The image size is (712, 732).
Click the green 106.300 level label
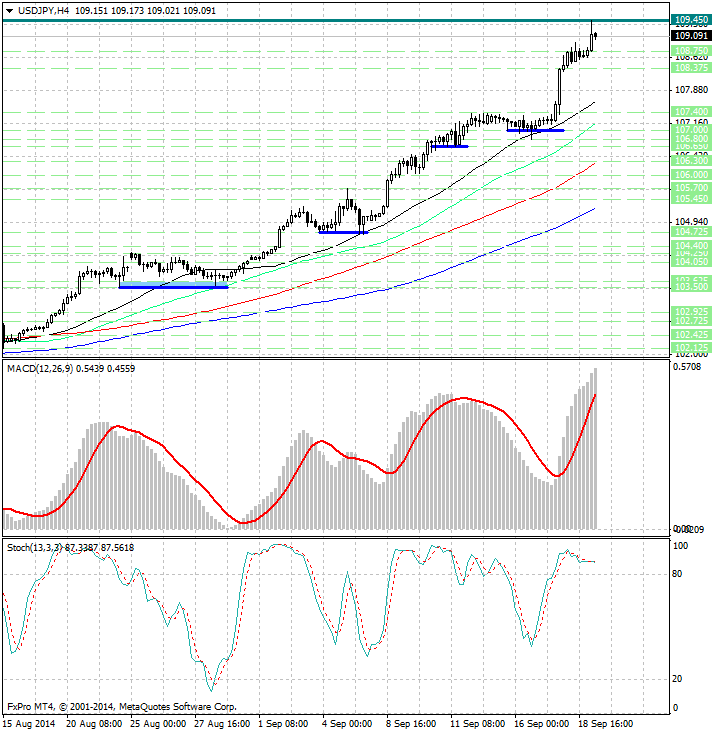click(691, 161)
